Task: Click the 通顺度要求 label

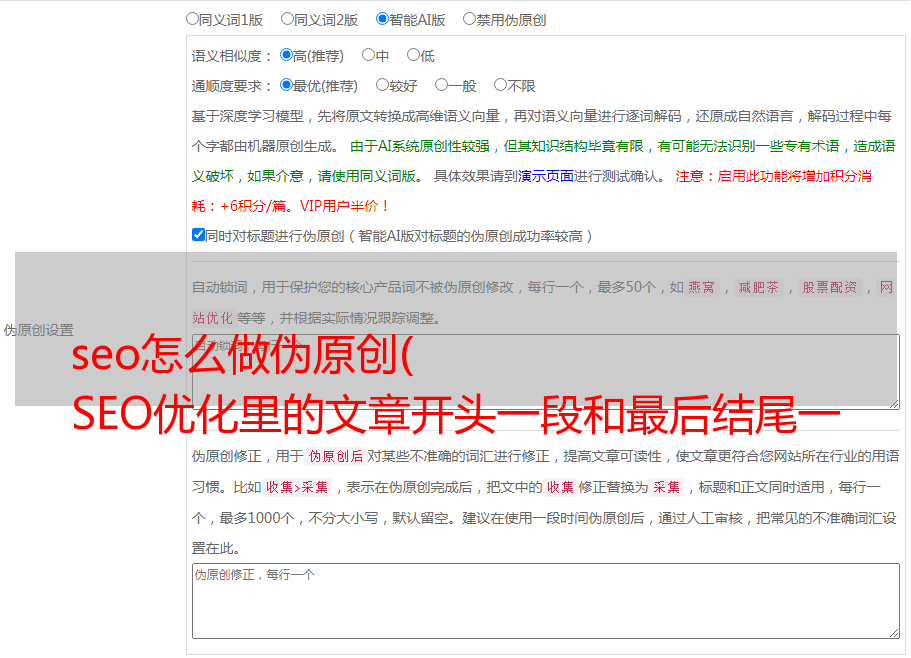Action: [231, 86]
